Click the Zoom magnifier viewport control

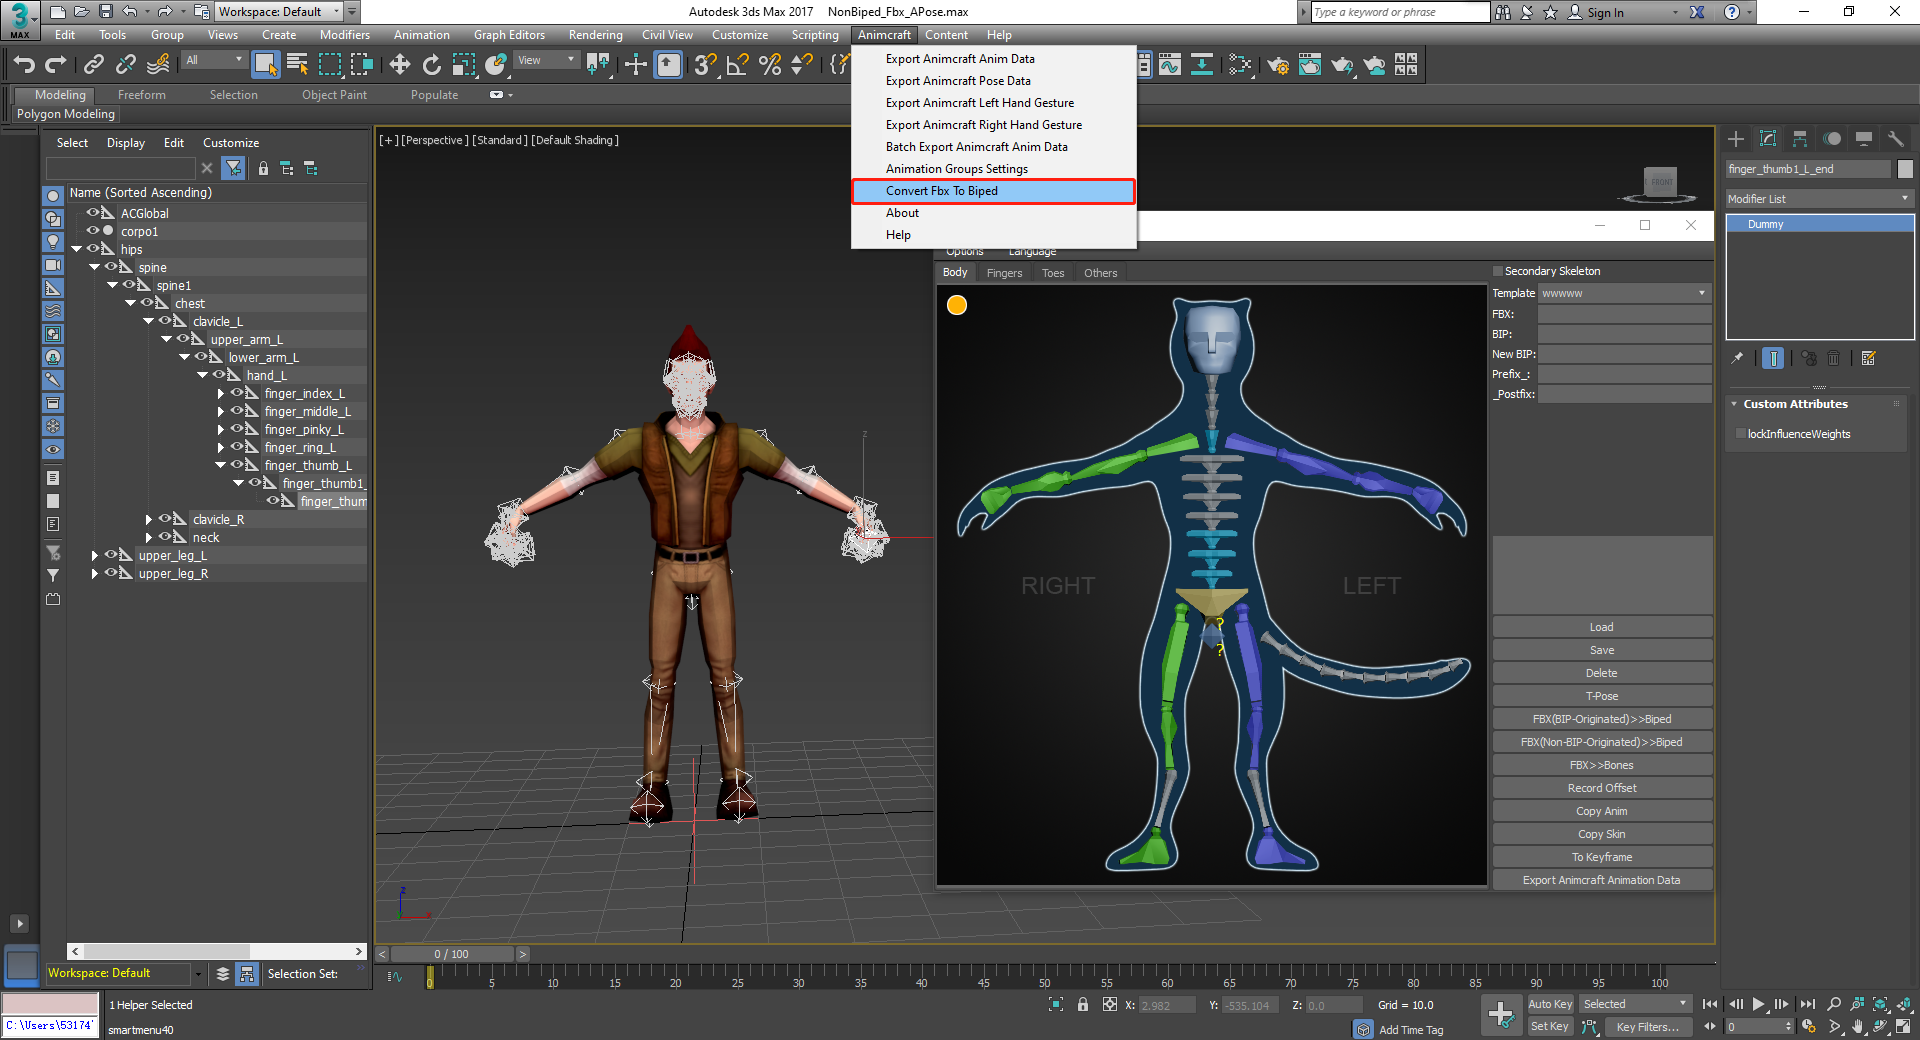[1834, 1004]
